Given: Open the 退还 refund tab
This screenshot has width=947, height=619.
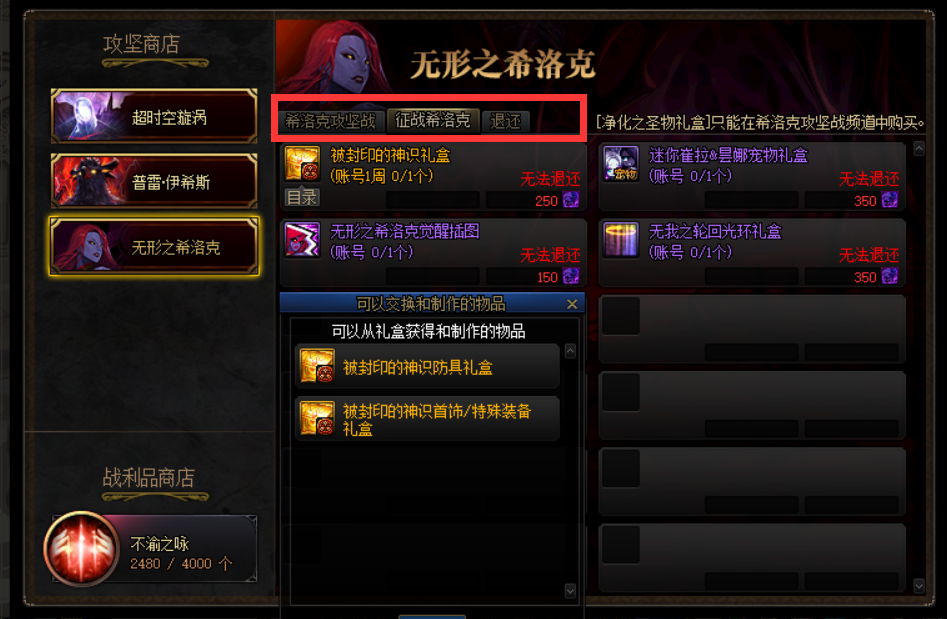Looking at the screenshot, I should pyautogui.click(x=506, y=121).
